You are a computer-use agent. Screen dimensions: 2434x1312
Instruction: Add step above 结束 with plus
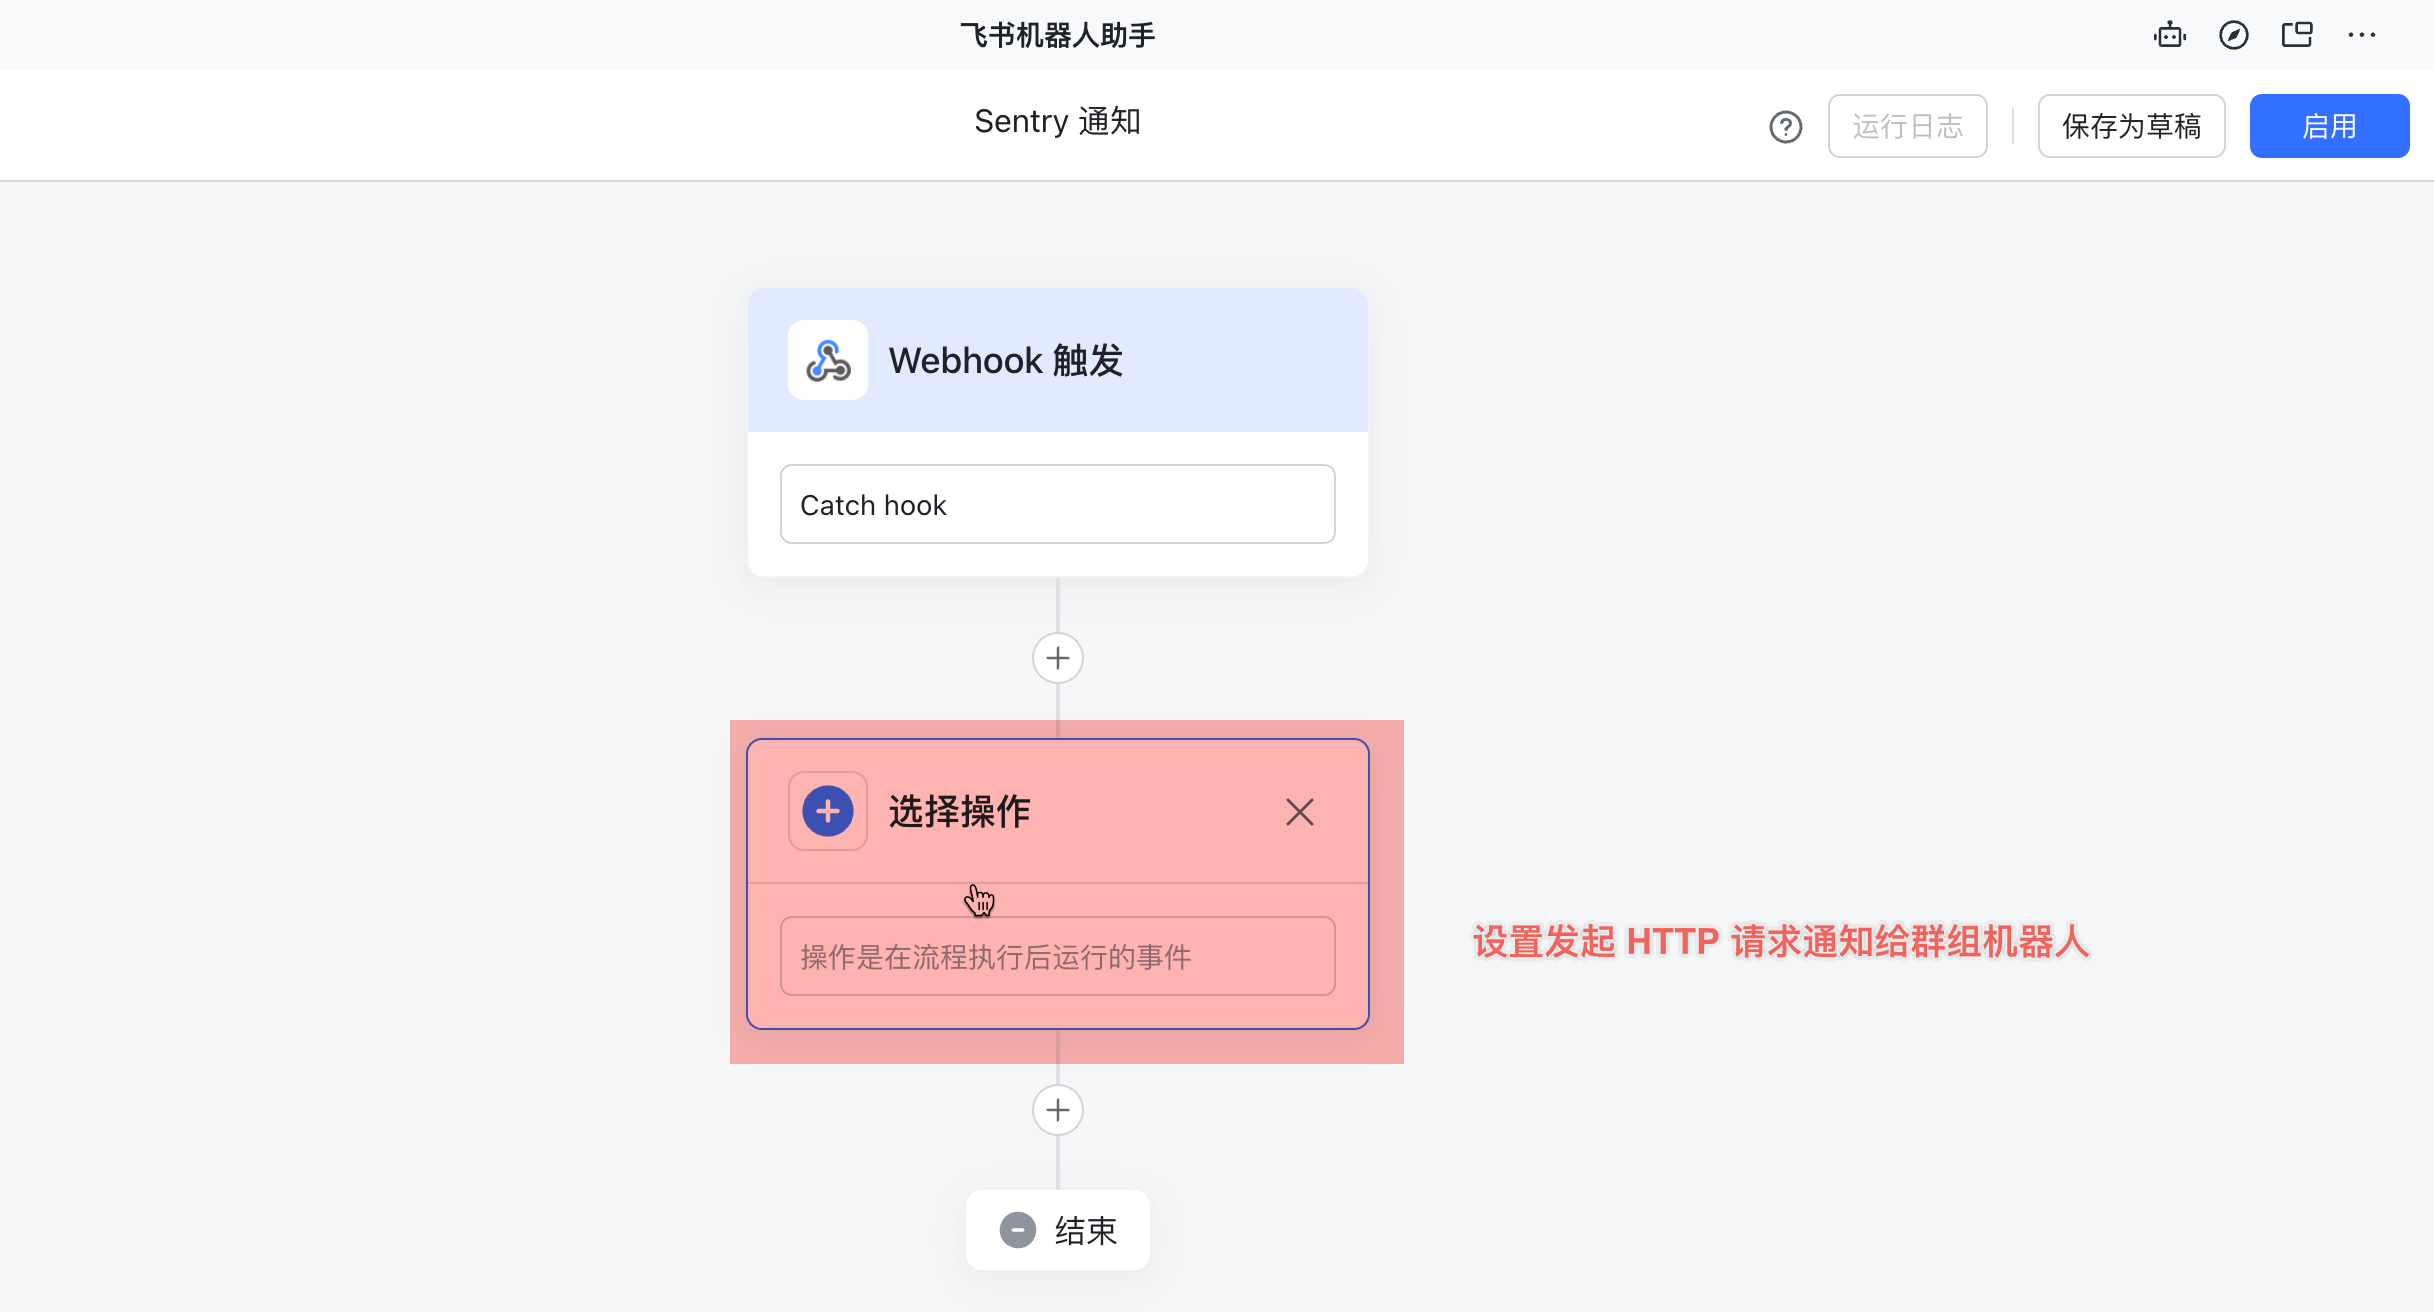[1058, 1110]
